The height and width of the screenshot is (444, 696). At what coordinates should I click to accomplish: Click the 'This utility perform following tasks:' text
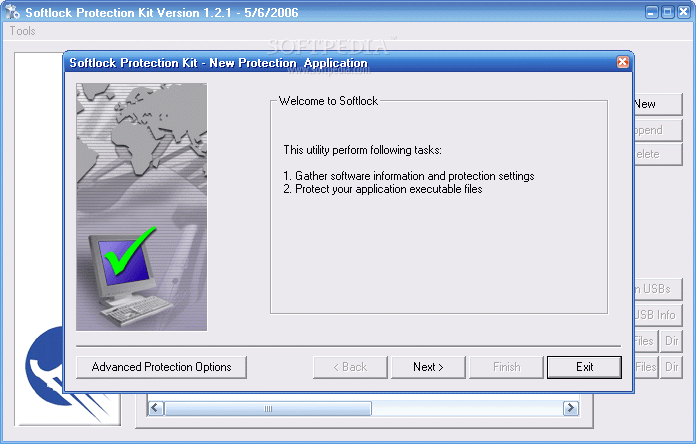coord(363,150)
